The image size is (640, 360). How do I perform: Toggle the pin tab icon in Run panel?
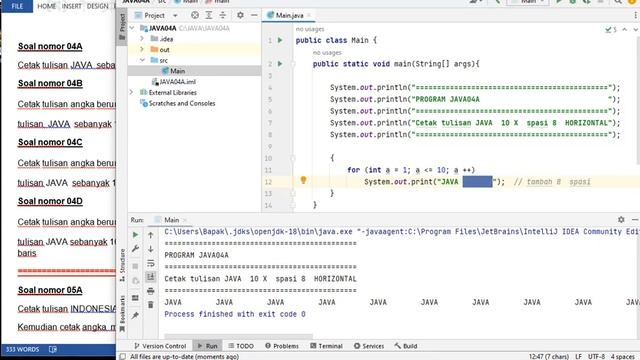[x=135, y=315]
